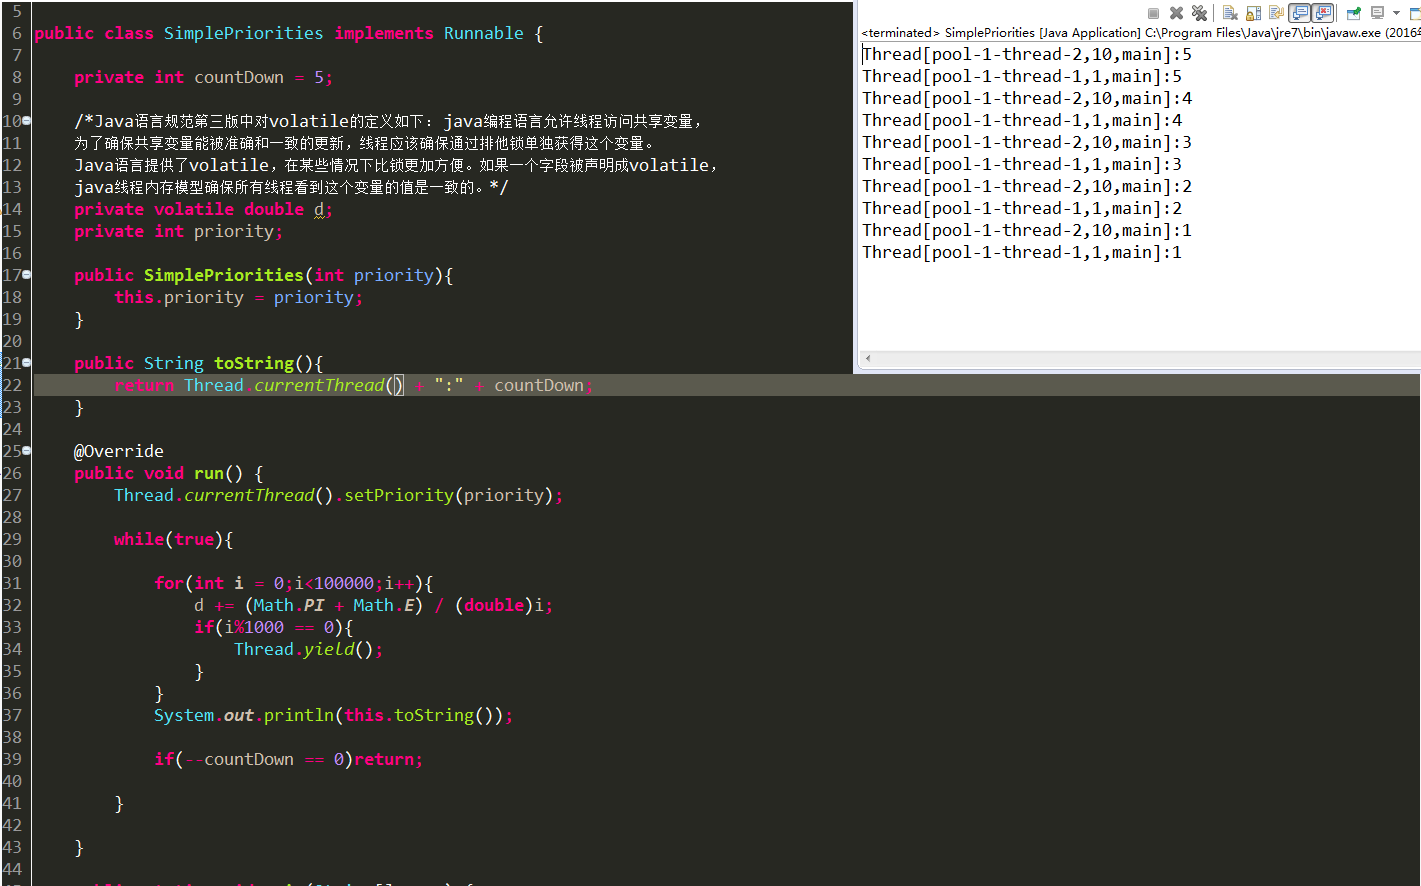Screen dimensions: 1421x886
Task: Click console line 'Thread[pool-1-thread-1,1,main]:5'
Action: pos(1022,77)
